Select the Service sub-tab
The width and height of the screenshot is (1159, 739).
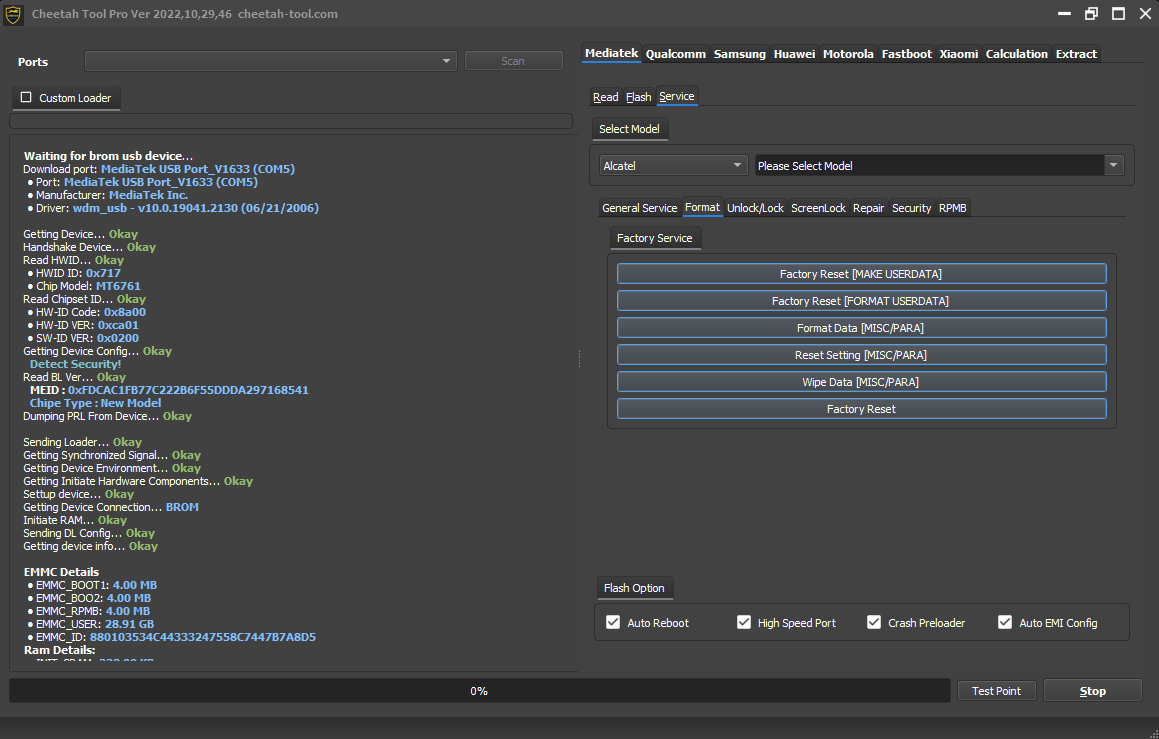tap(676, 96)
